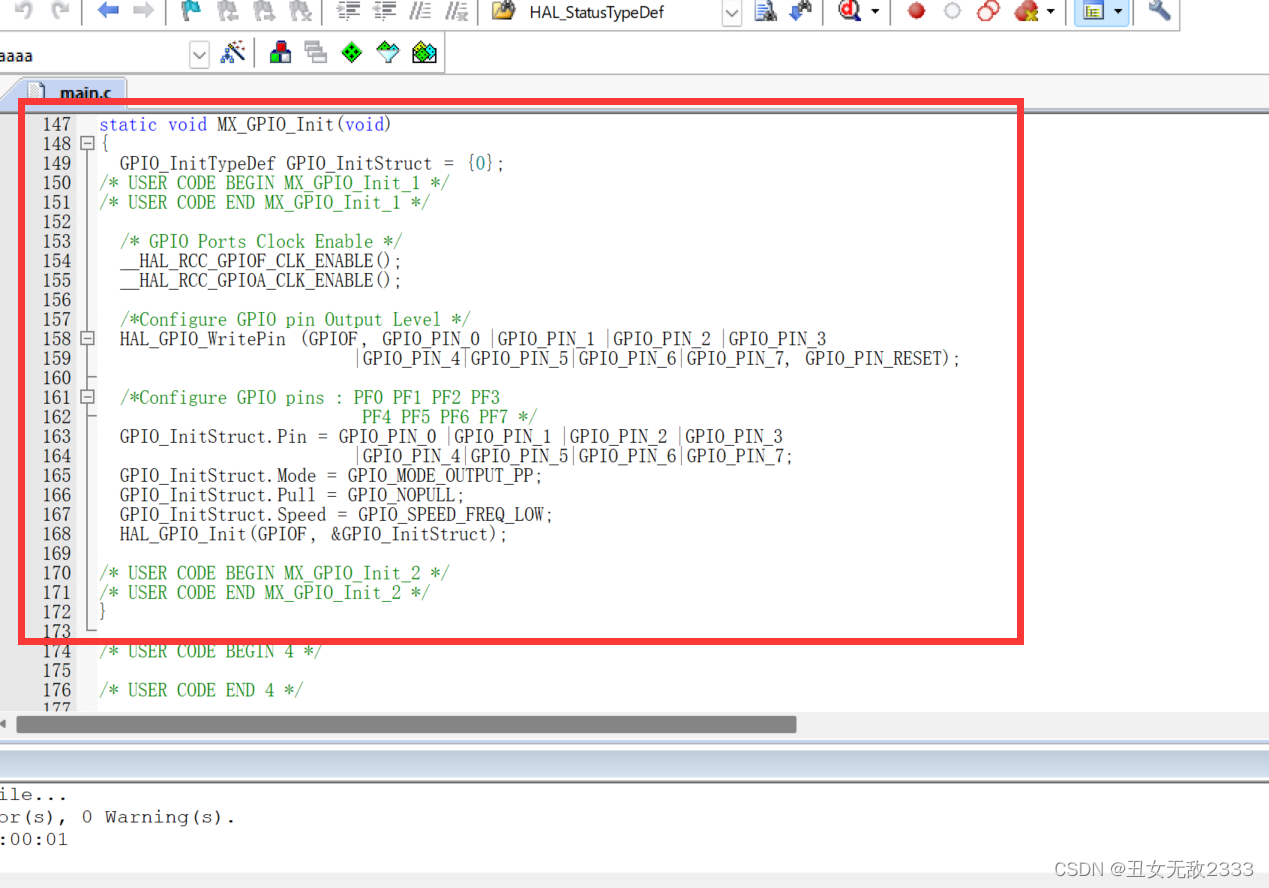Clear all bookmarks
1269x888 pixels.
coord(299,11)
